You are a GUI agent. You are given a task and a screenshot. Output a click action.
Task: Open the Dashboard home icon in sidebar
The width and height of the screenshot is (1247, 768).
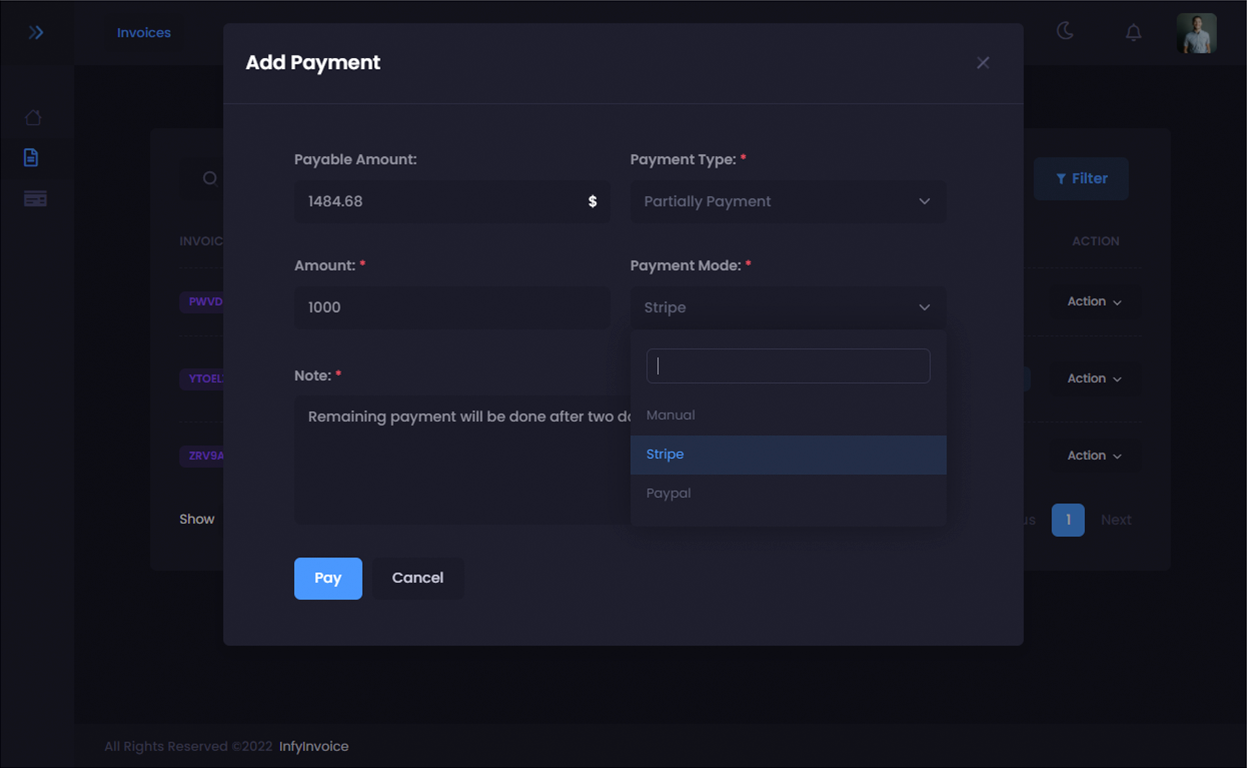(x=34, y=117)
